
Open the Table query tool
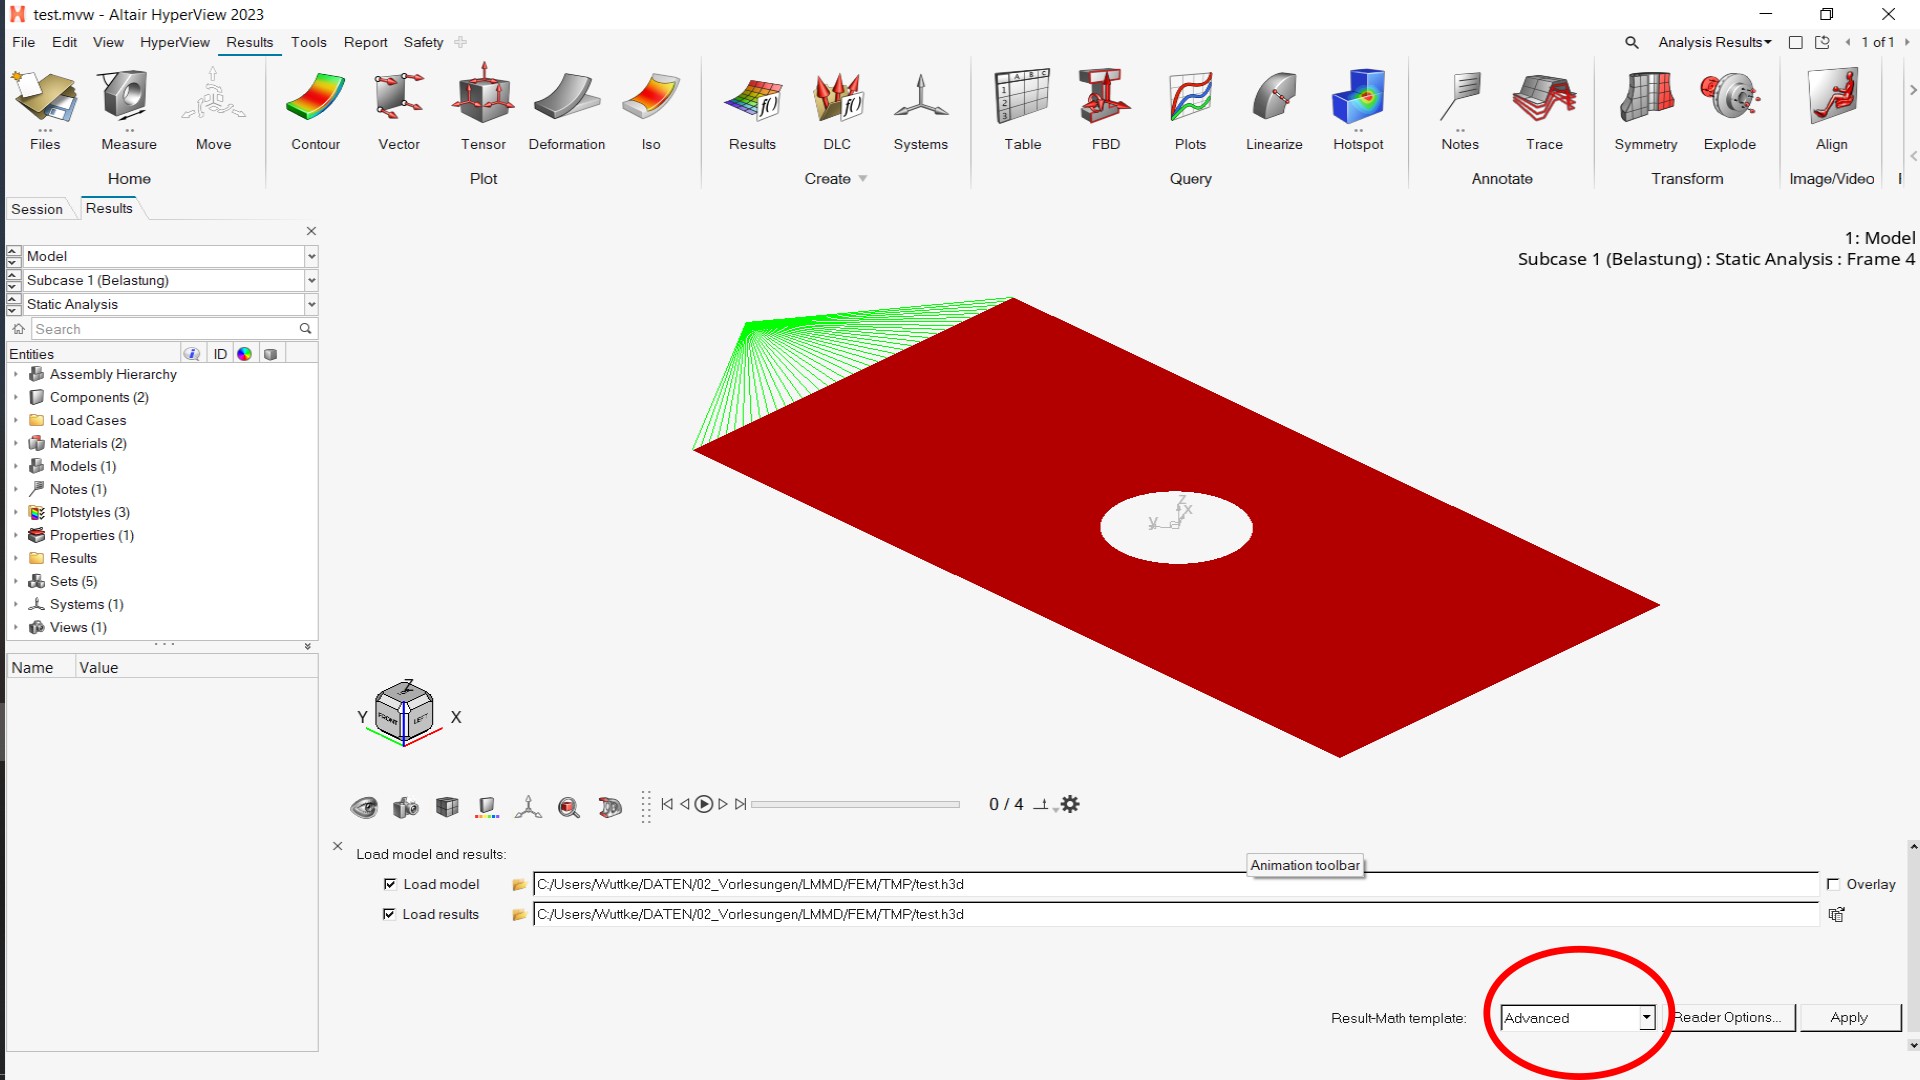[1023, 98]
